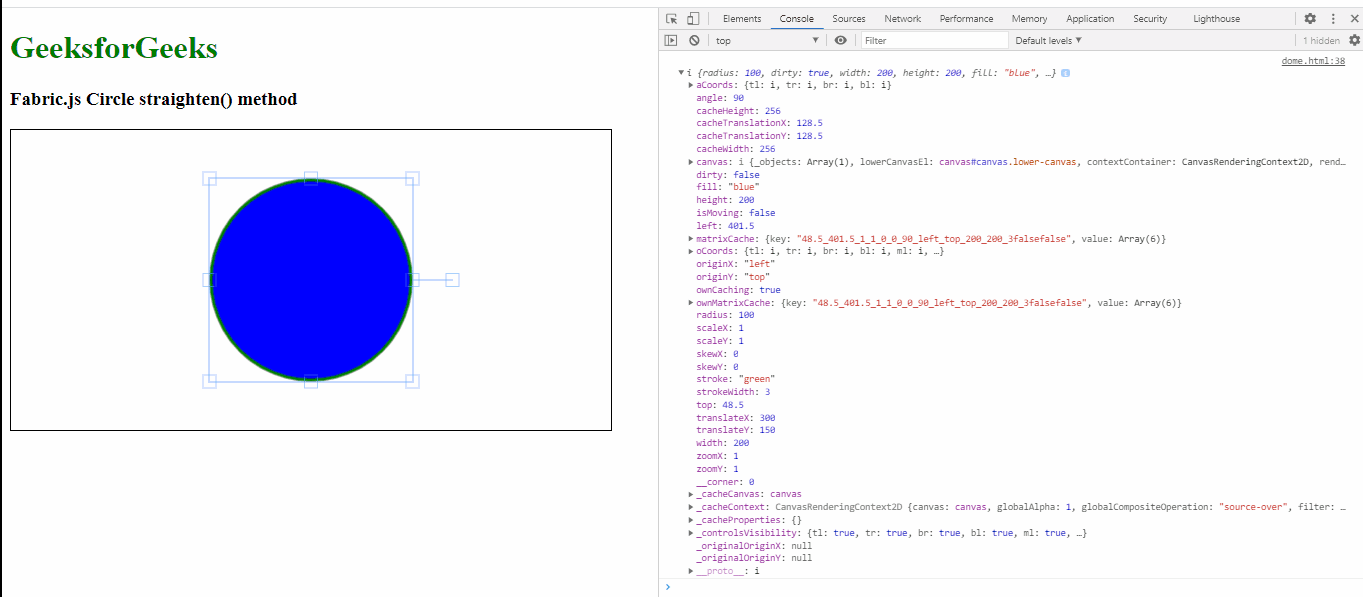
Task: Open the Memory tab
Action: 1029,18
